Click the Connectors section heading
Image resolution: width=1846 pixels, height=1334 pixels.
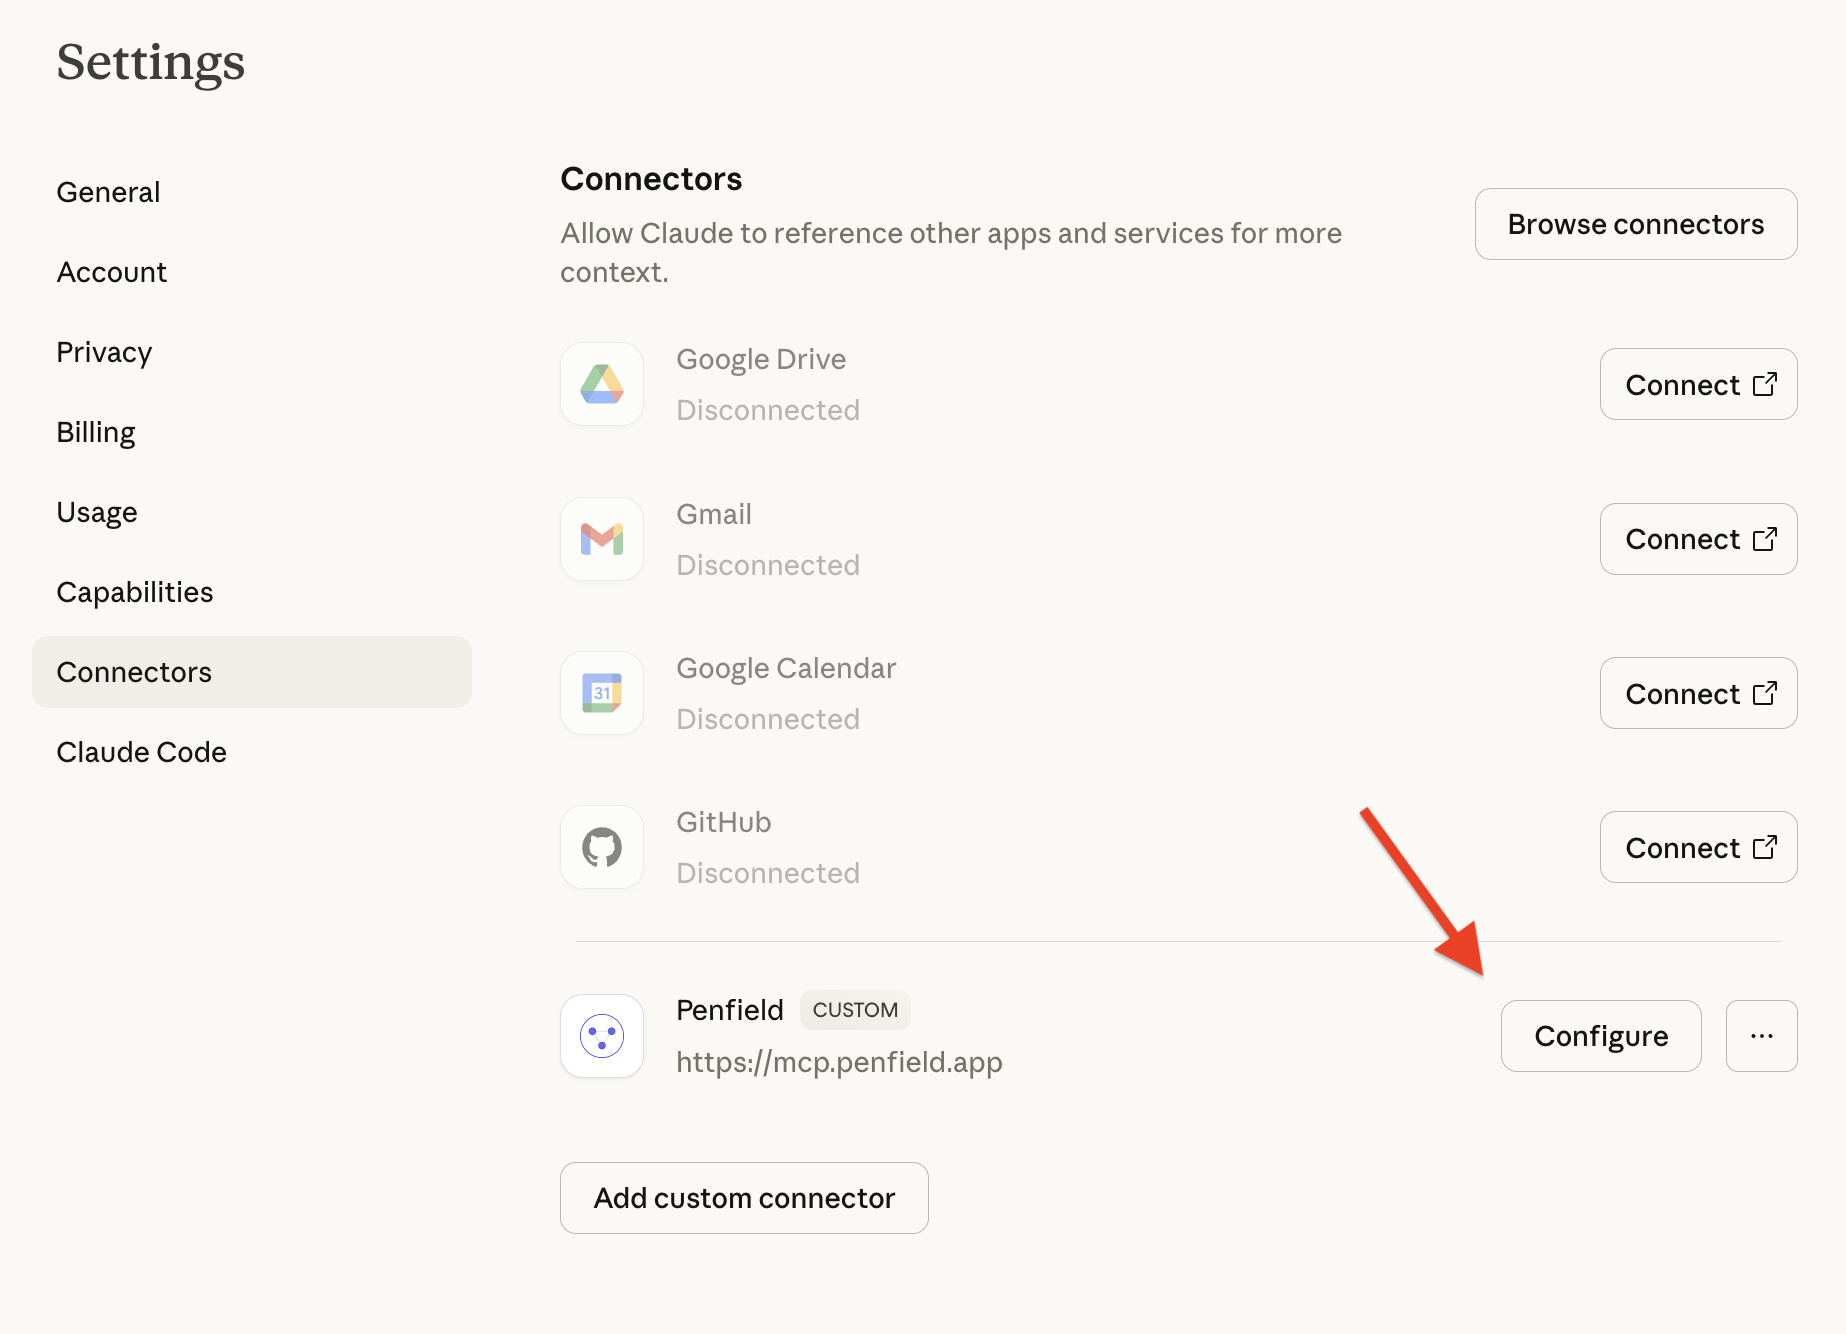(x=651, y=179)
